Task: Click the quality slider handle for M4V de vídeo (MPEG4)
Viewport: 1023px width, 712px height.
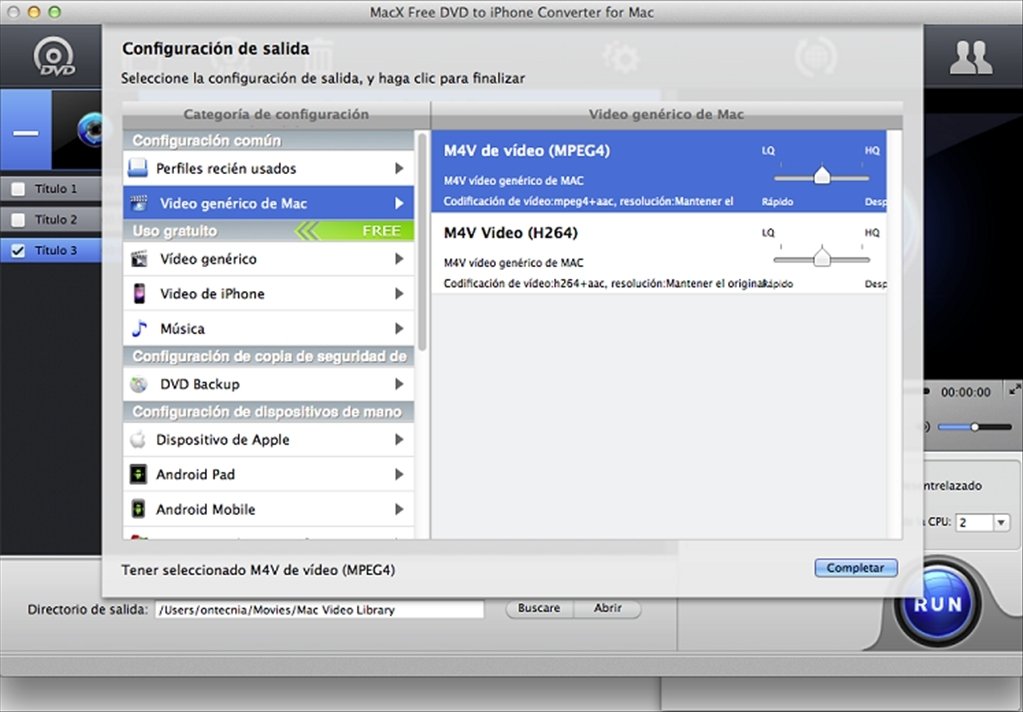Action: pyautogui.click(x=822, y=175)
